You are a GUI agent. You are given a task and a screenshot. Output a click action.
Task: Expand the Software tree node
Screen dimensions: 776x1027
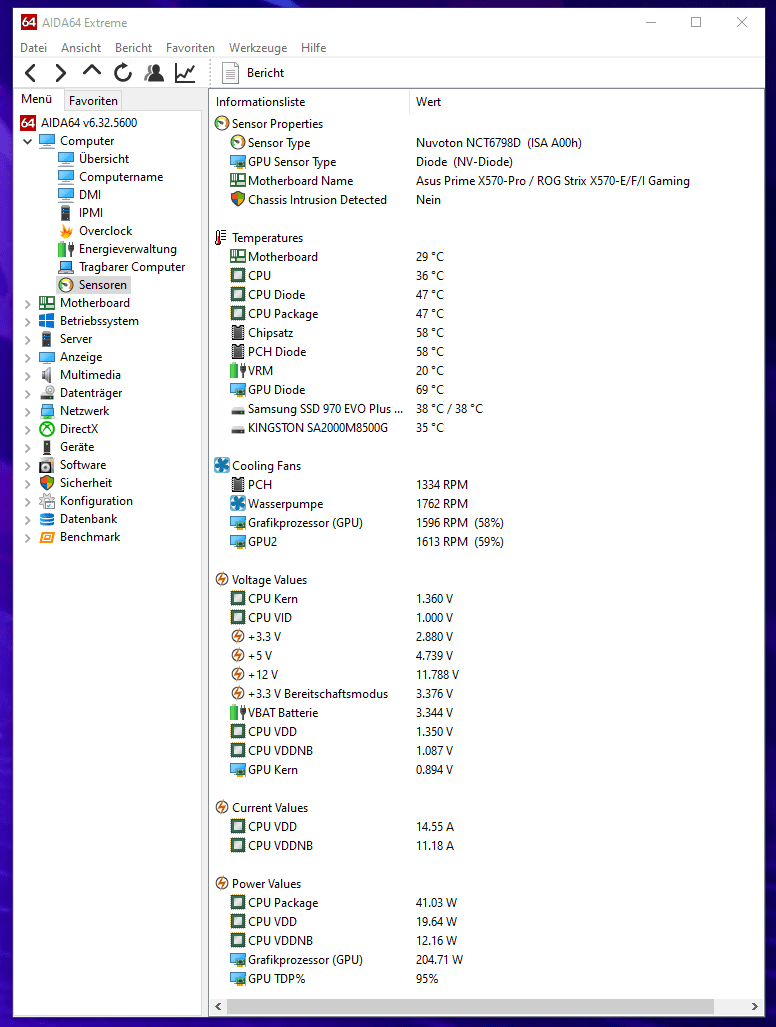[x=28, y=465]
